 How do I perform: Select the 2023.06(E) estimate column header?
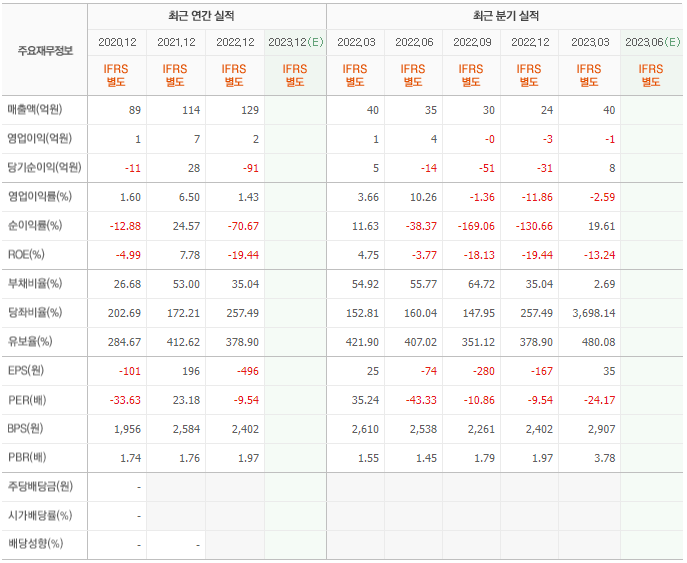[652, 42]
